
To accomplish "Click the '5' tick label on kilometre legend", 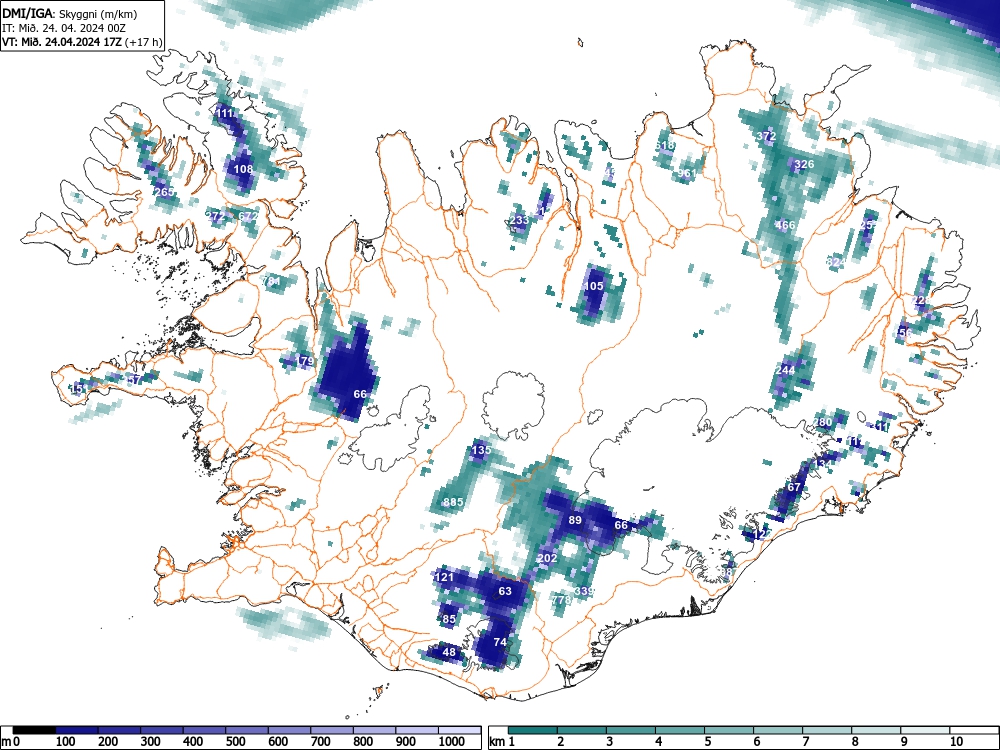I will tap(708, 742).
